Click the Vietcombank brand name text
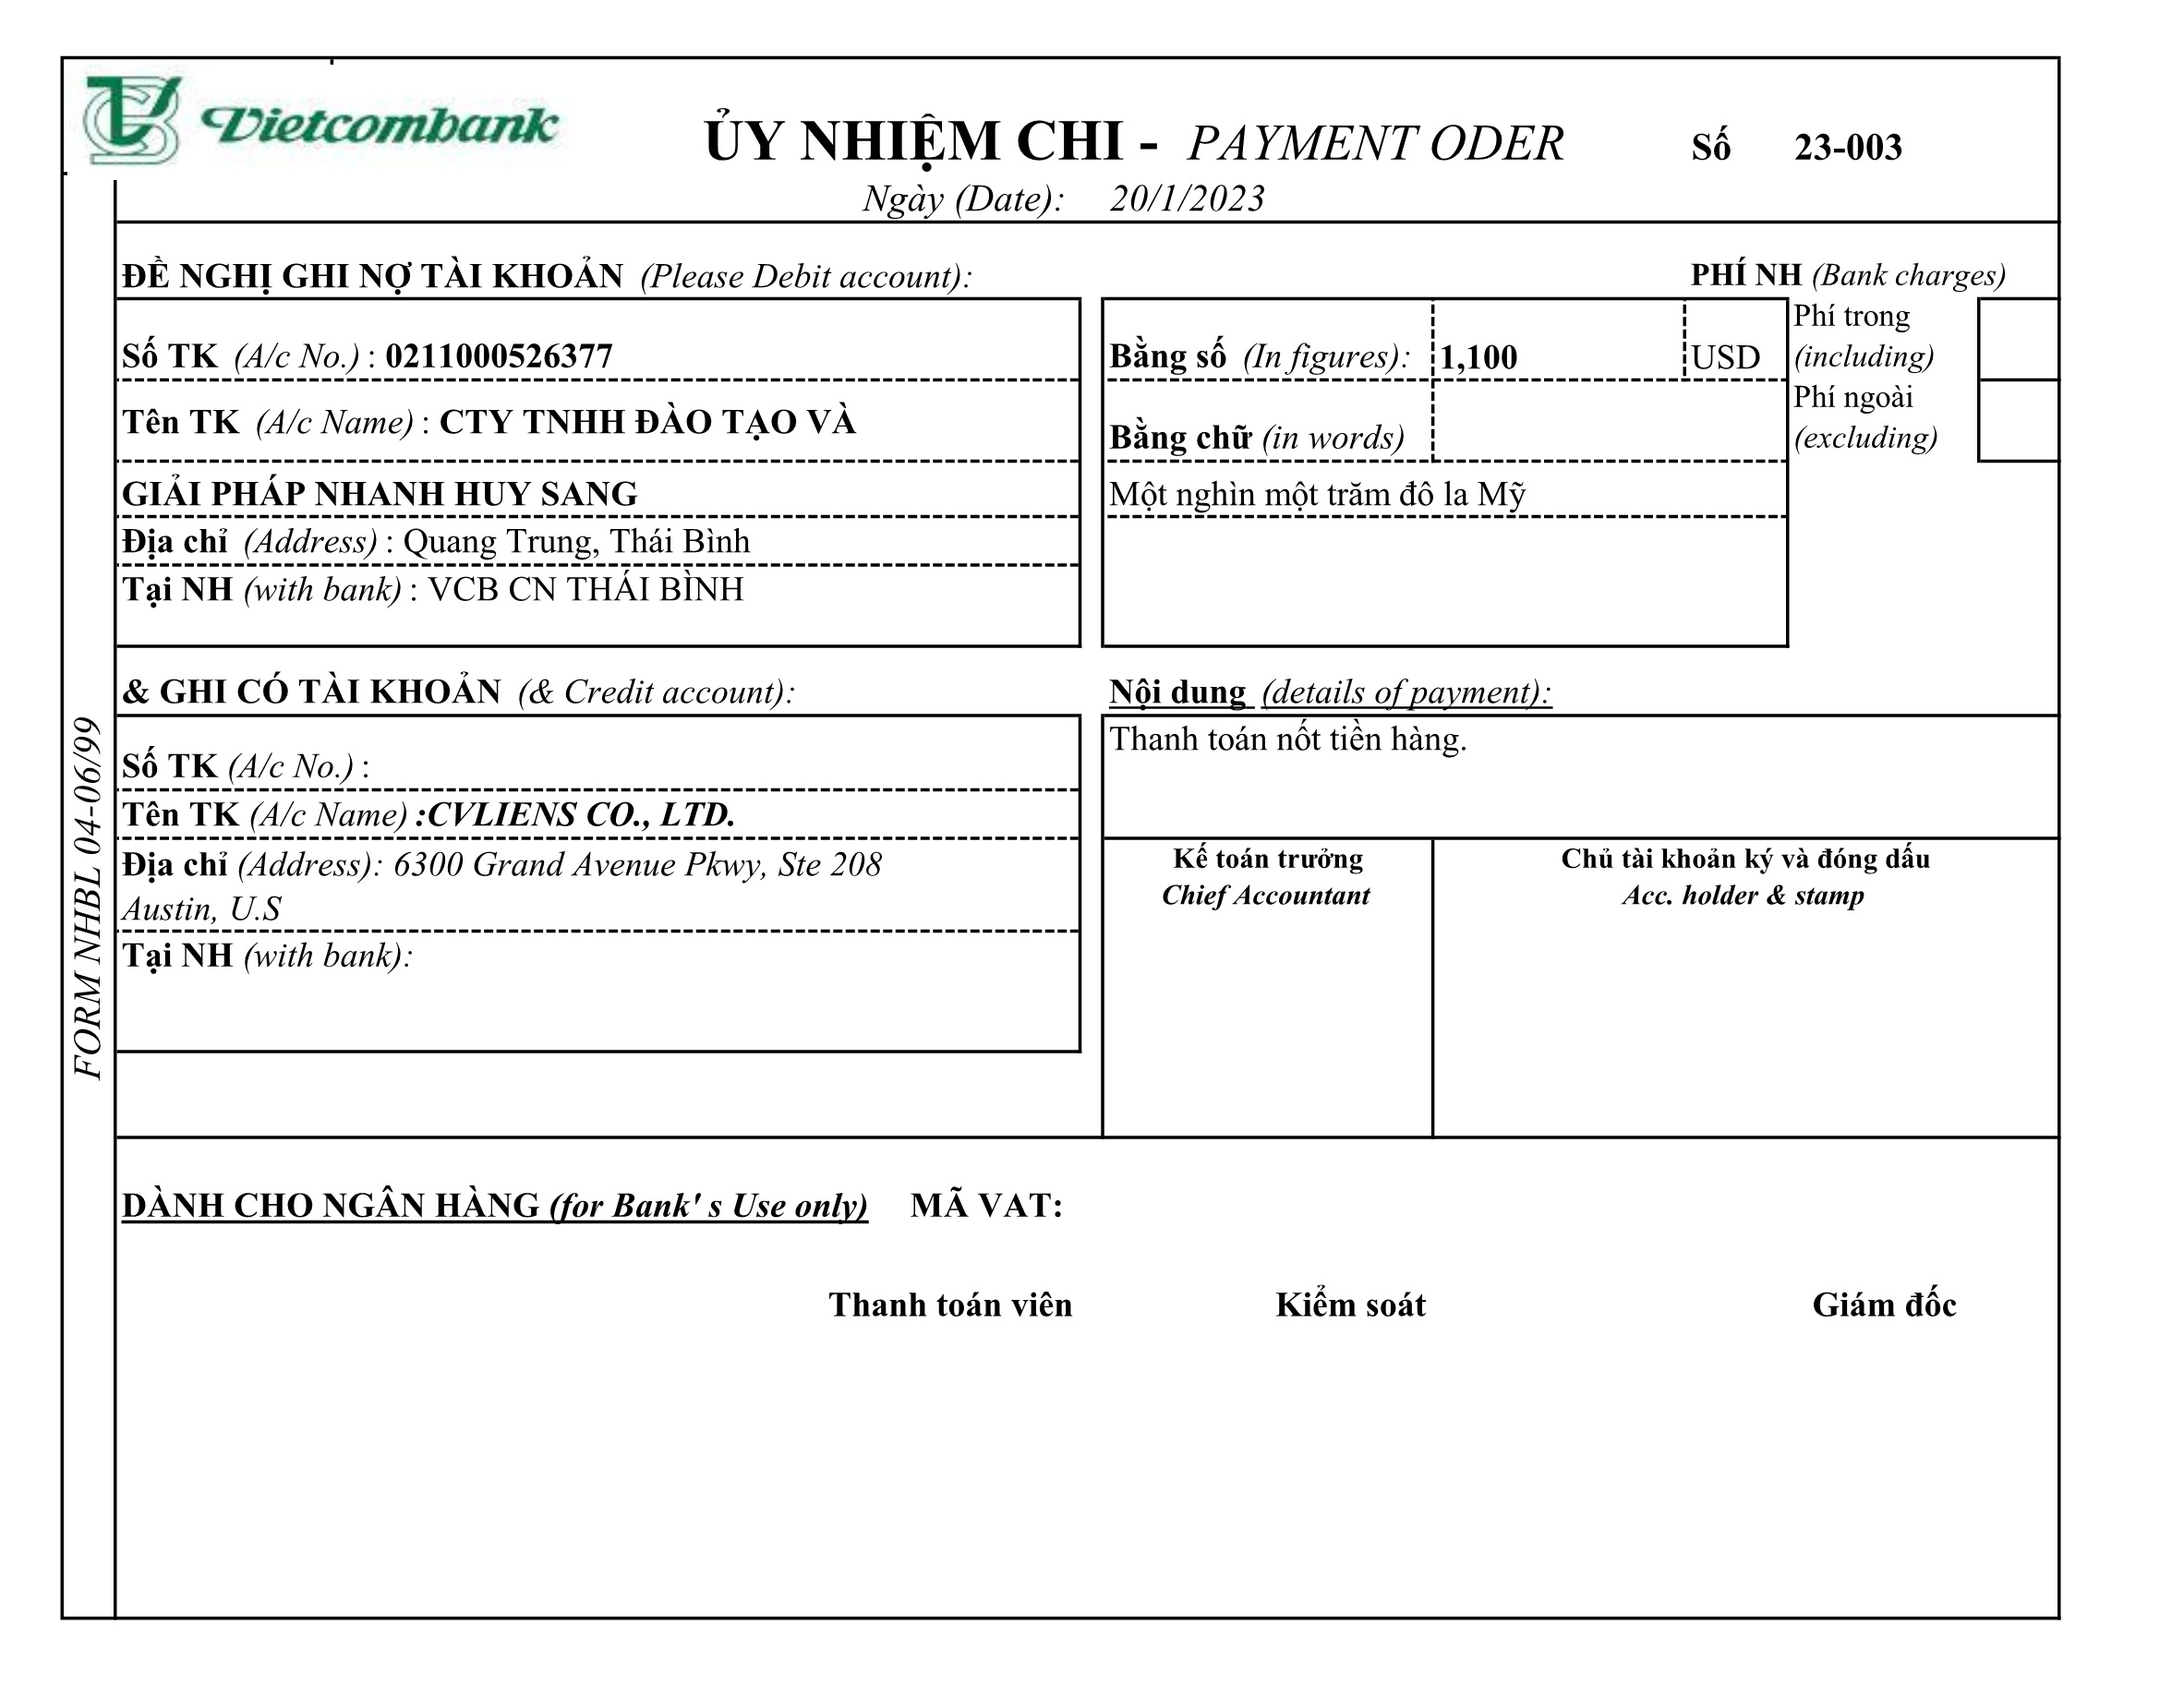The height and width of the screenshot is (1708, 2160). (380, 125)
